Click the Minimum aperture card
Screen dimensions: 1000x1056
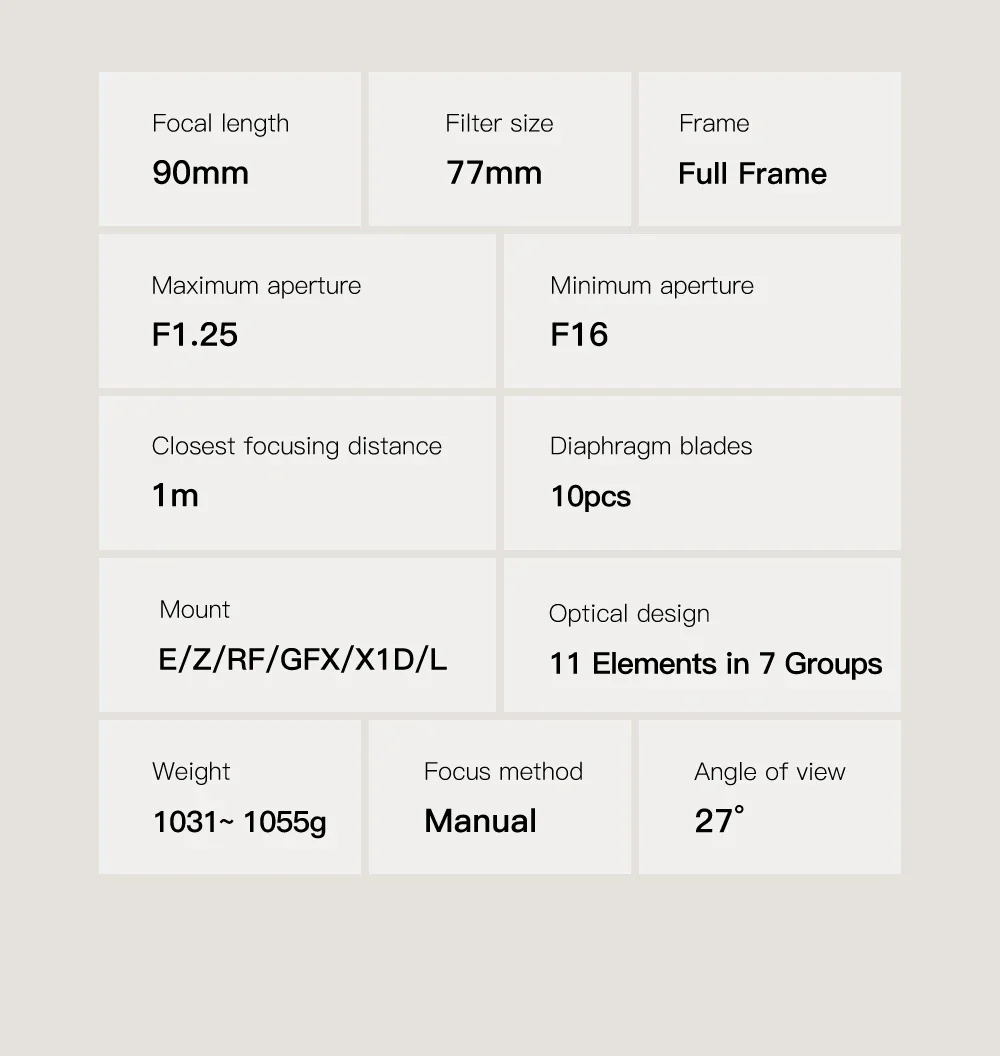click(702, 311)
